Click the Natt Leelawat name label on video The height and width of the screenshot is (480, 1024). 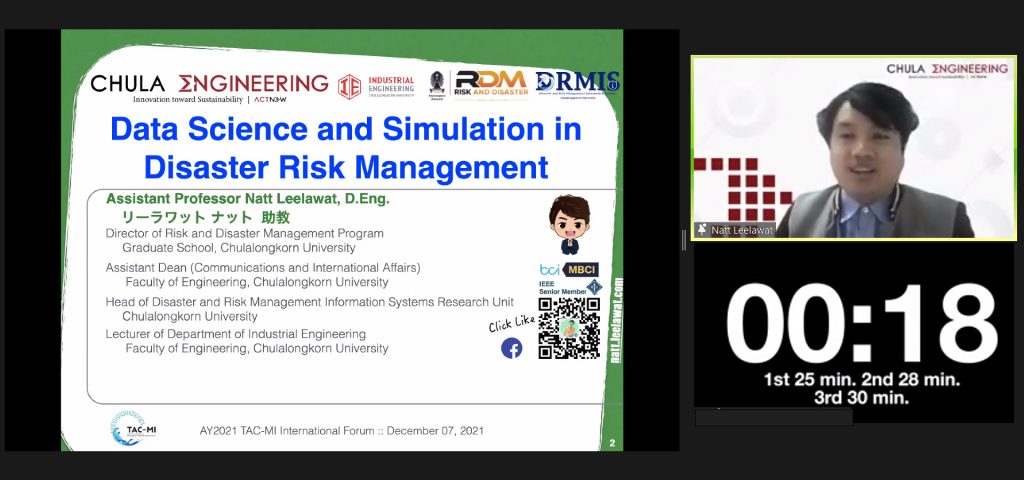[x=741, y=231]
